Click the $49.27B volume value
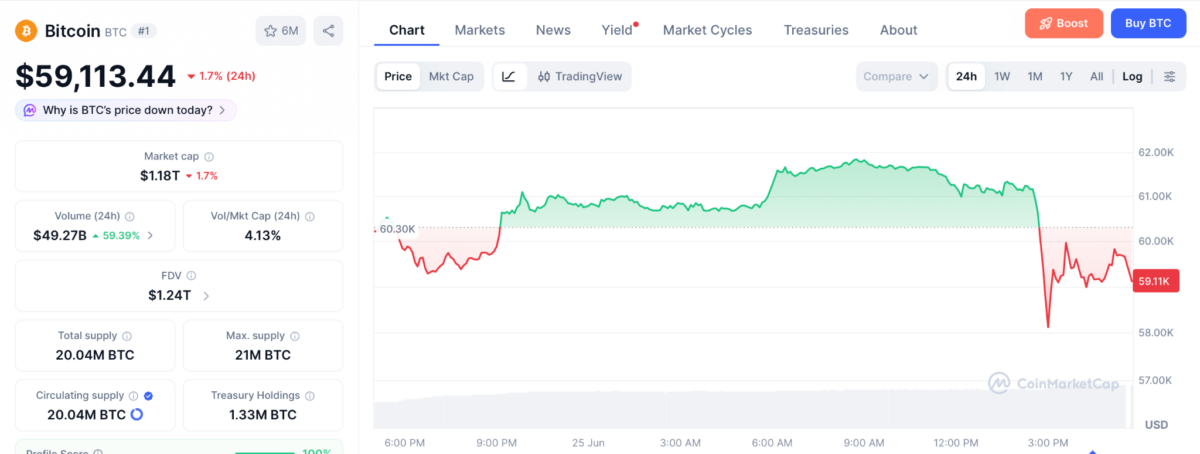Screen dimensions: 1200x454 click(61, 236)
